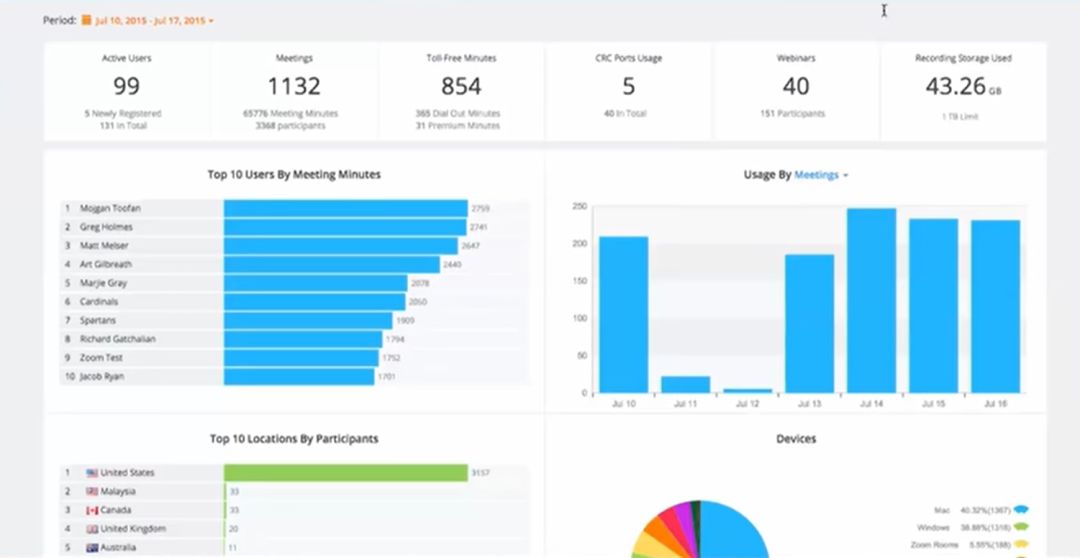Open the Usage By Meetings dropdown

pos(821,175)
